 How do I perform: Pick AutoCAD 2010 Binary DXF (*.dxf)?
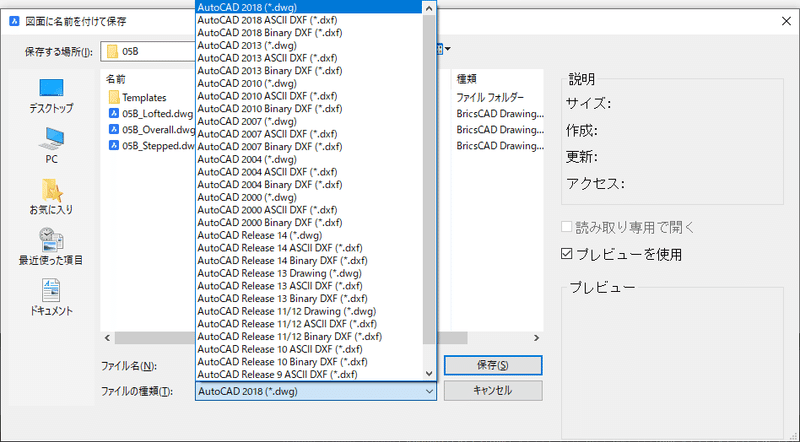[x=309, y=109]
